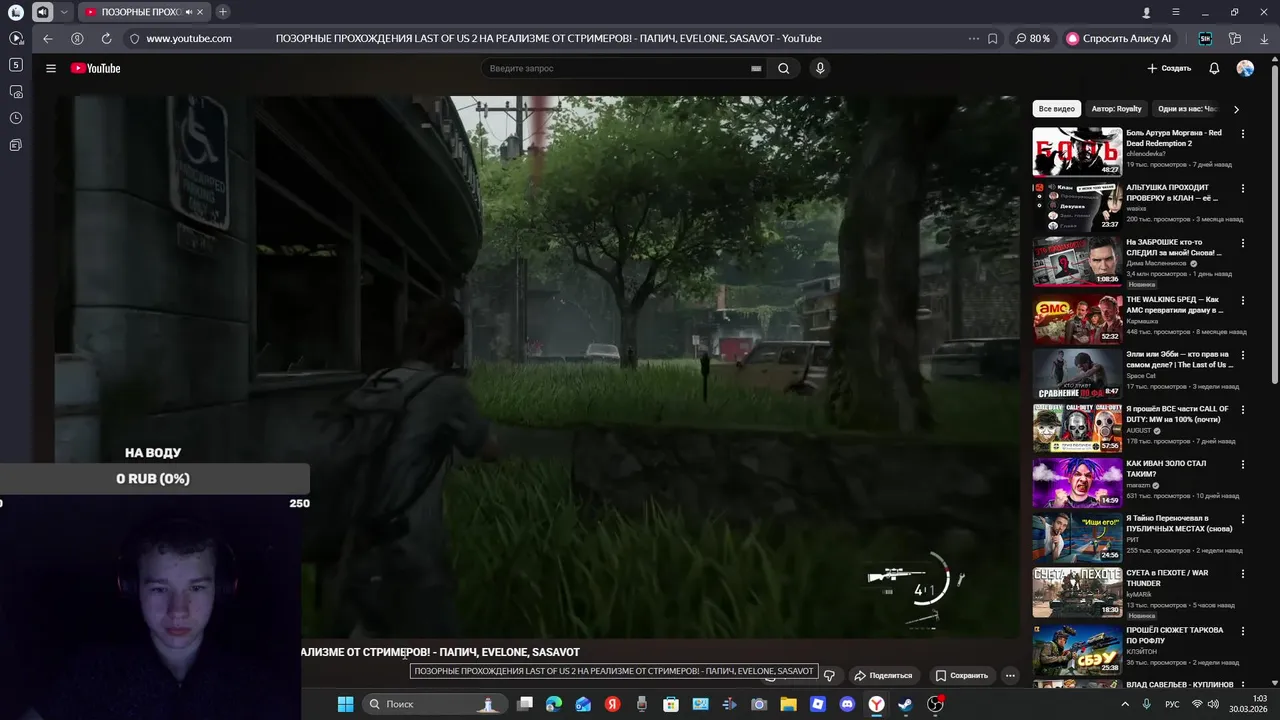Screen dimensions: 1280x720
Task: Select the Все видео filter chip
Action: pos(1056,109)
